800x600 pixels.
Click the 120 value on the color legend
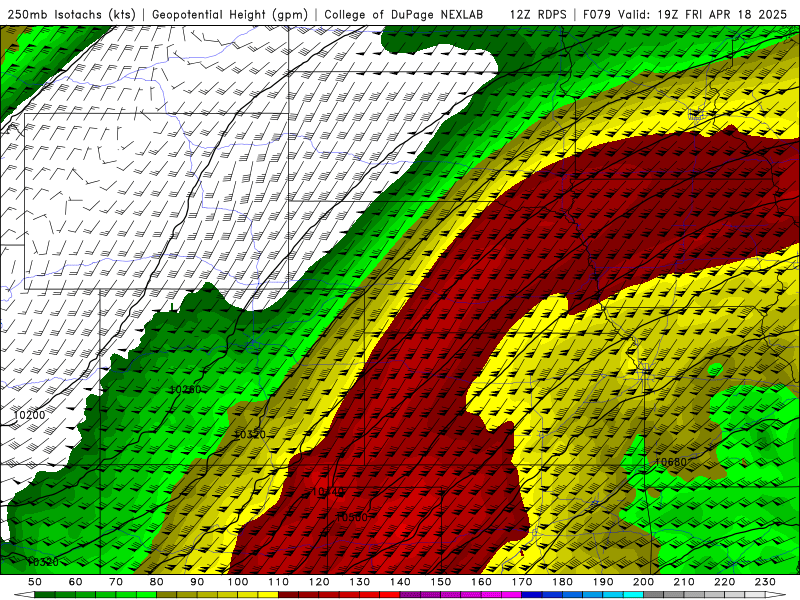click(319, 582)
